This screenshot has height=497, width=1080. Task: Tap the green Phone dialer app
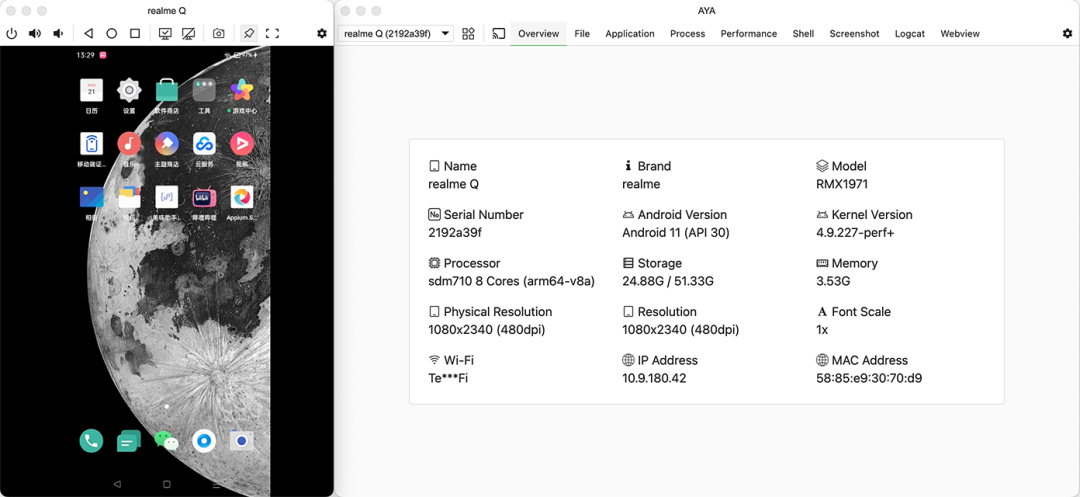(92, 440)
